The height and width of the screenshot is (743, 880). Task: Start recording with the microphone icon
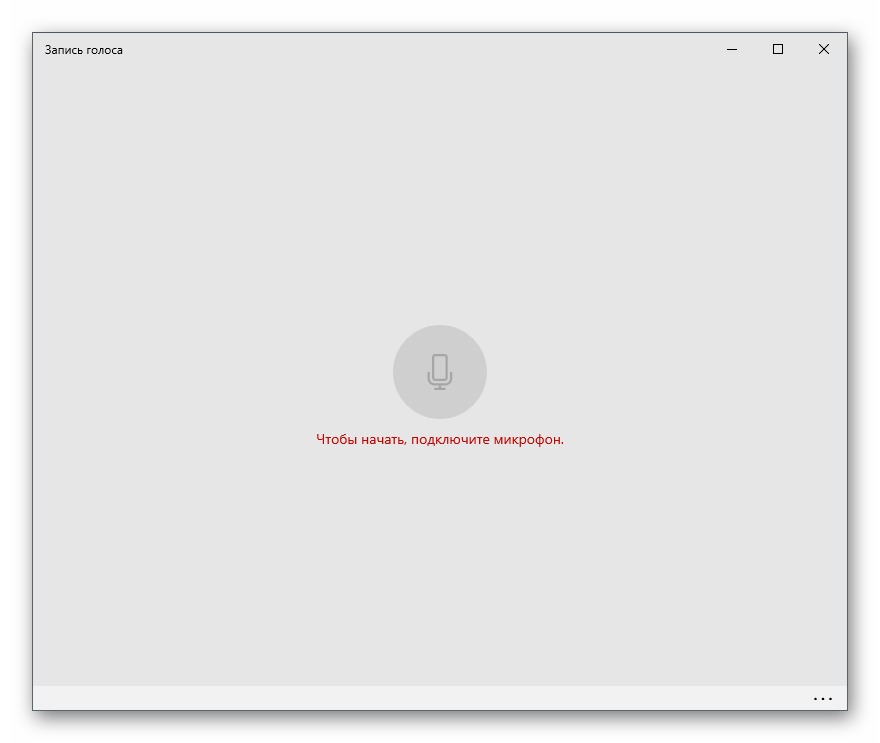click(x=439, y=371)
